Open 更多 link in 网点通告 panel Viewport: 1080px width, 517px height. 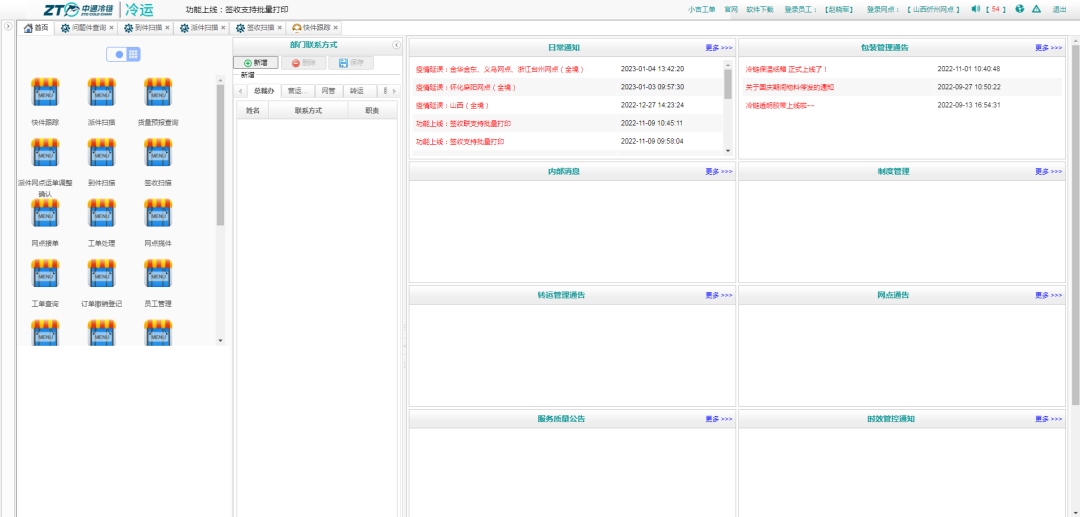tap(1048, 295)
